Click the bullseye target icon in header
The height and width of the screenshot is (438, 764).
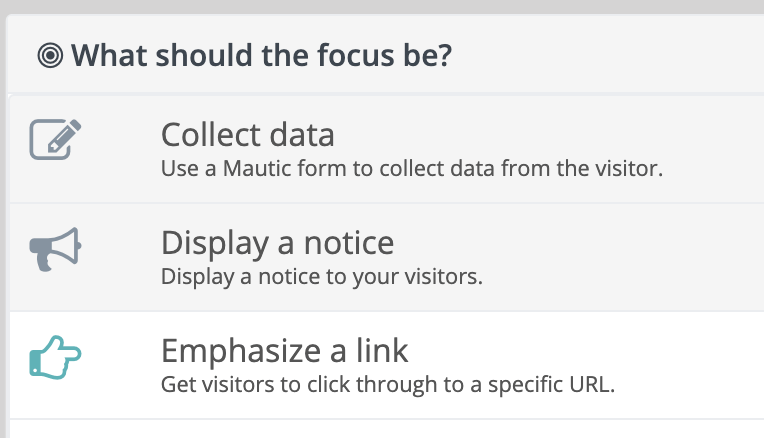coord(50,55)
